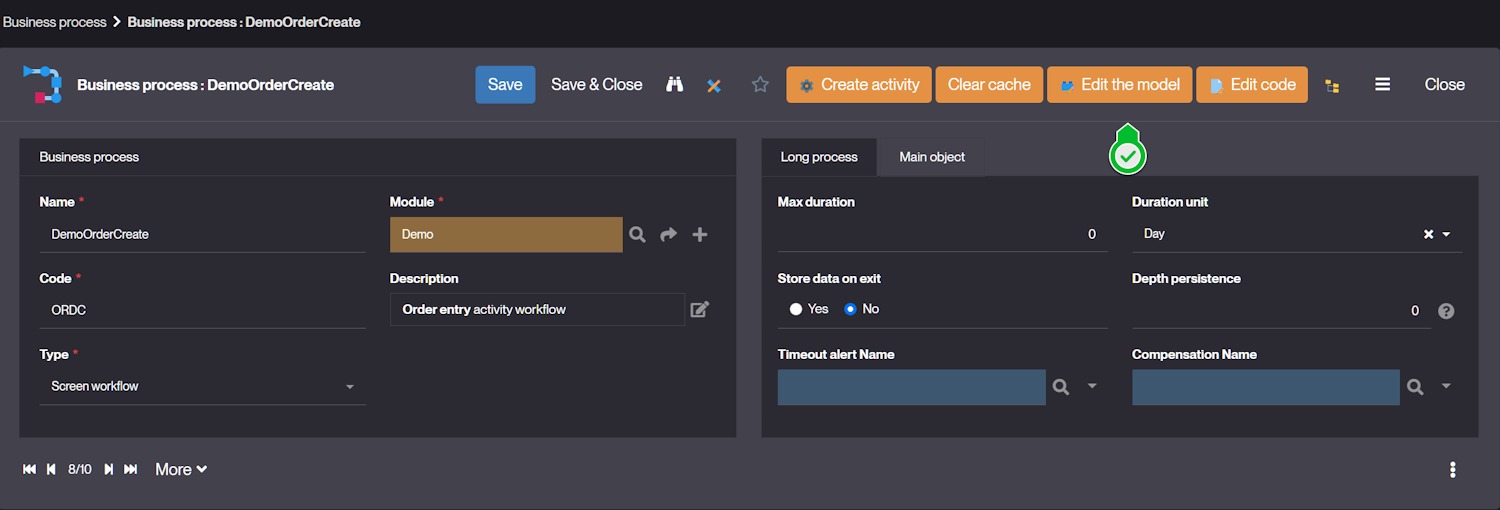Select Yes for Store data on exit
The width and height of the screenshot is (1500, 510).
796,309
